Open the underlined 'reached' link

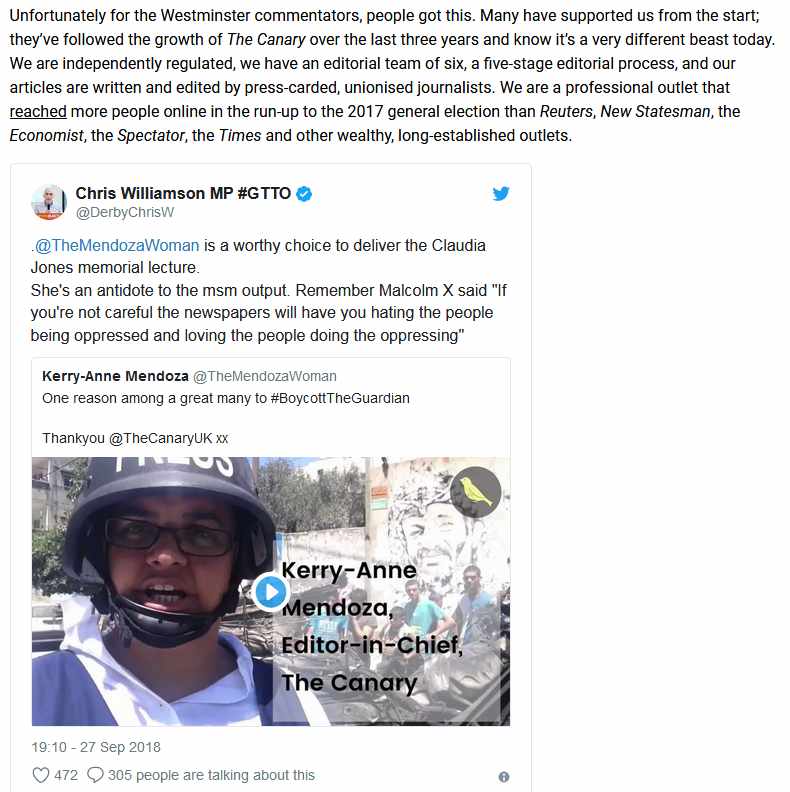38,111
